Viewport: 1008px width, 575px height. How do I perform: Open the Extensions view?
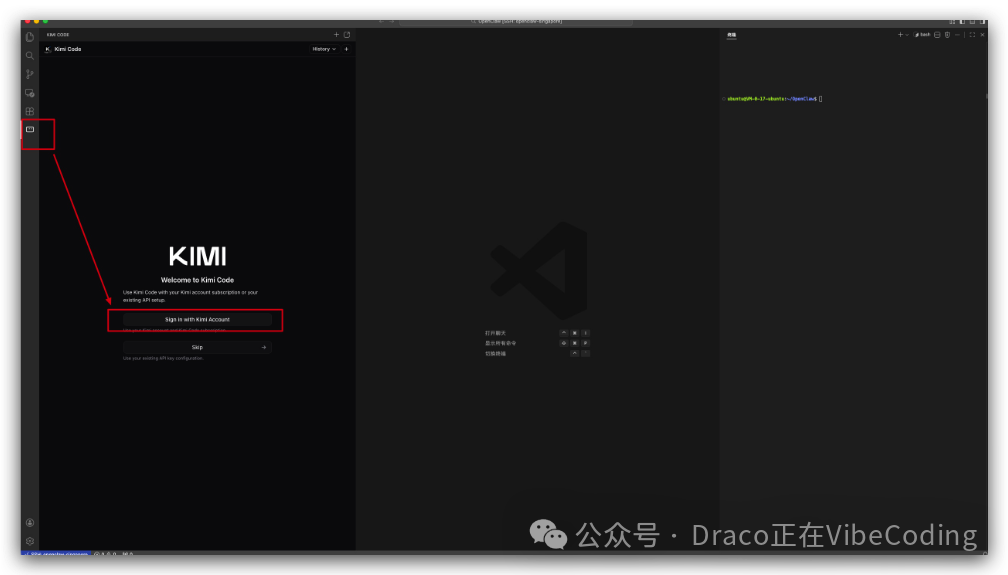tap(30, 111)
